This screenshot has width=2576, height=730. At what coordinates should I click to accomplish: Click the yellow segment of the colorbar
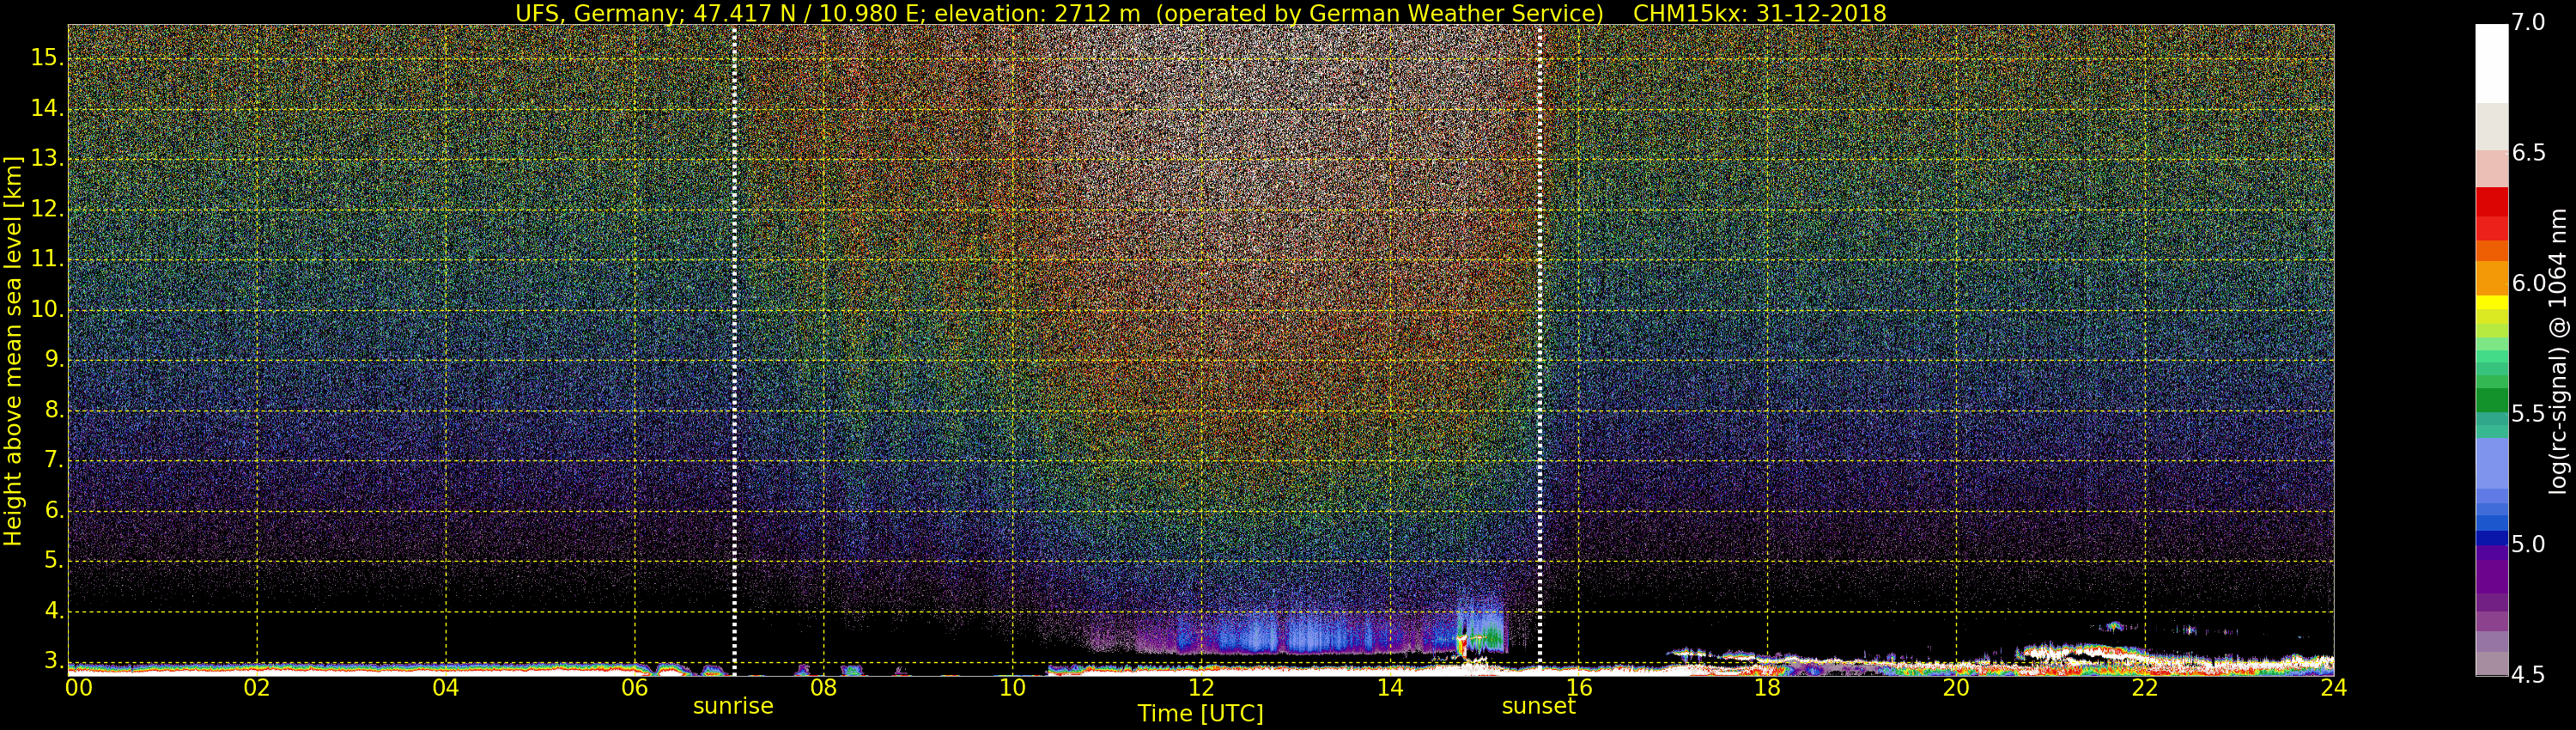tap(2491, 302)
